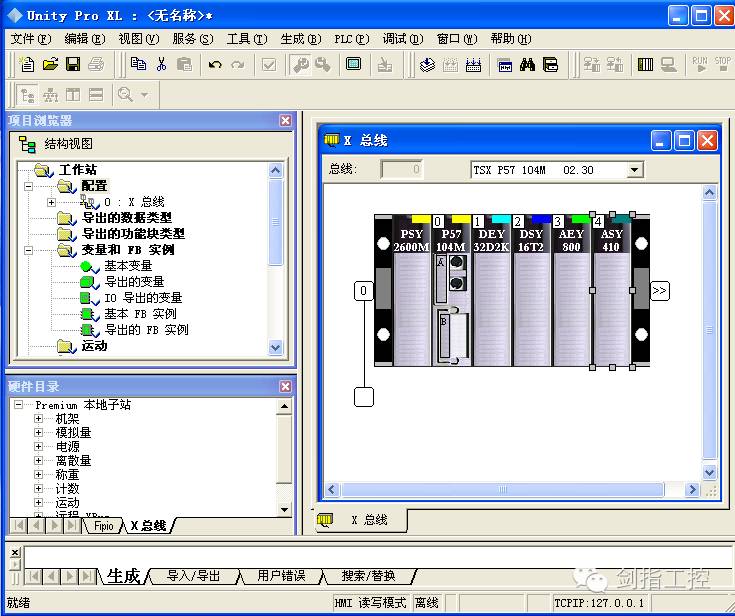Viewport: 735px width, 616px height.
Task: Click the cabinet icon next to binoculars
Action: point(550,64)
